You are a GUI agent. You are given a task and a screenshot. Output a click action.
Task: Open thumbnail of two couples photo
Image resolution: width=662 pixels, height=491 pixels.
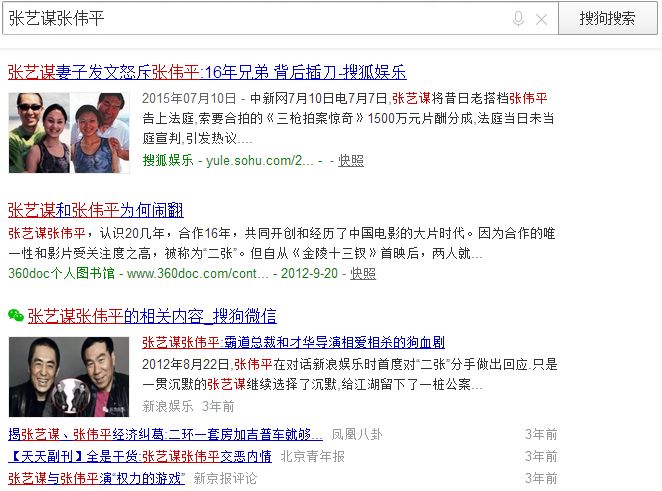pos(69,133)
